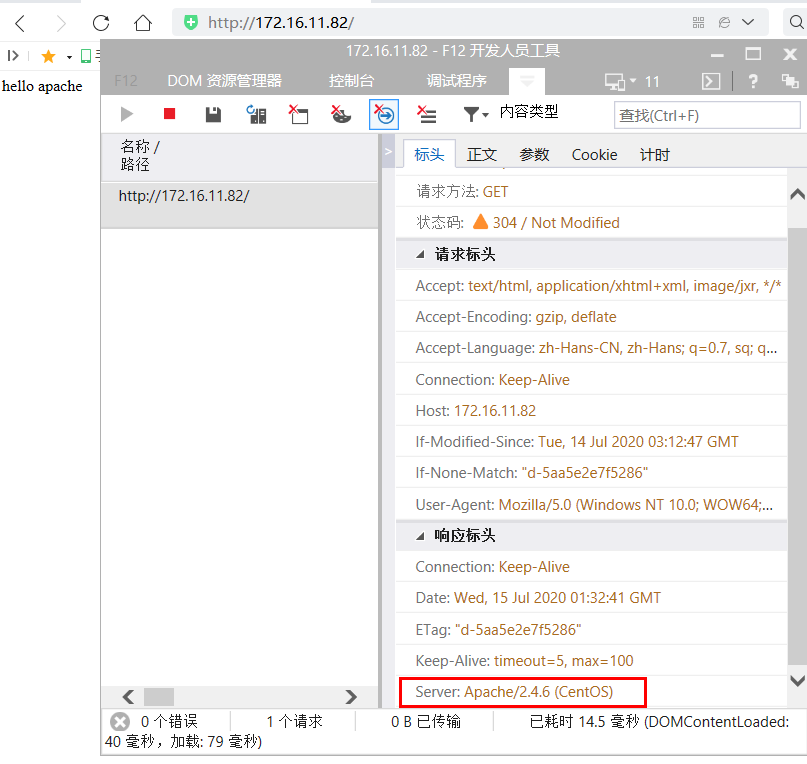807x764 pixels.
Task: Clear browser cache icon
Action: click(x=299, y=114)
